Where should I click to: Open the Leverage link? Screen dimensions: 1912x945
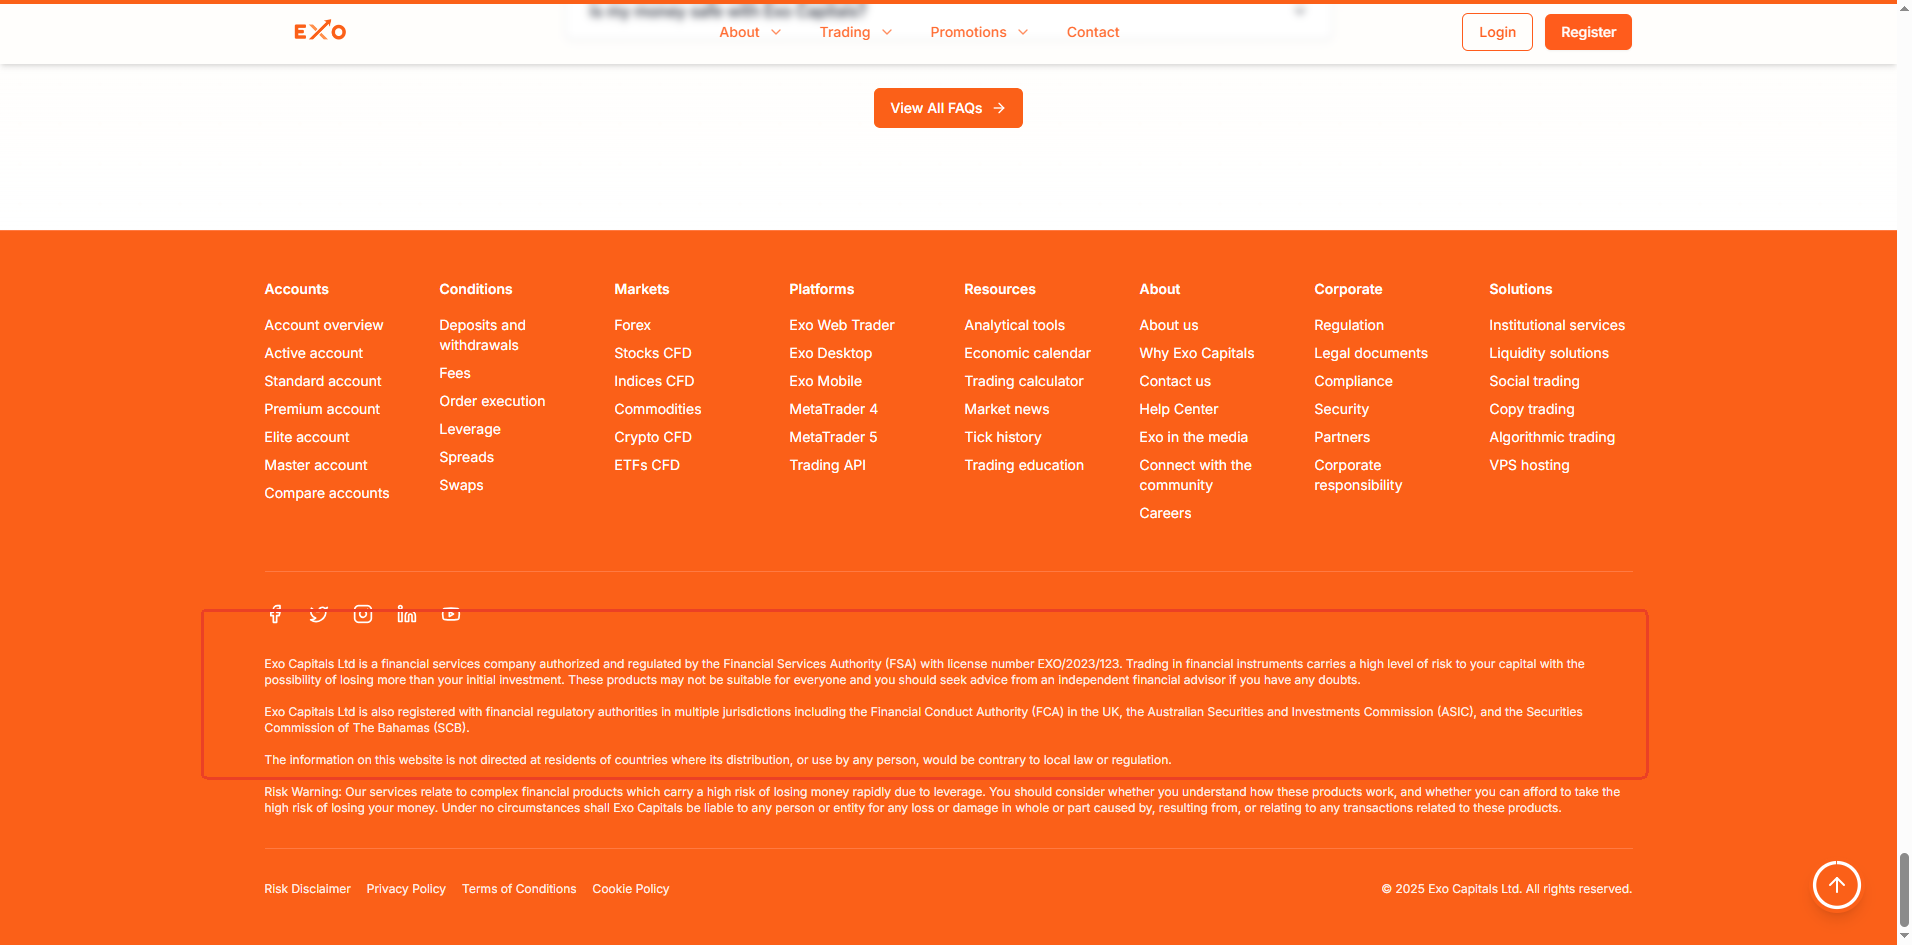(470, 429)
